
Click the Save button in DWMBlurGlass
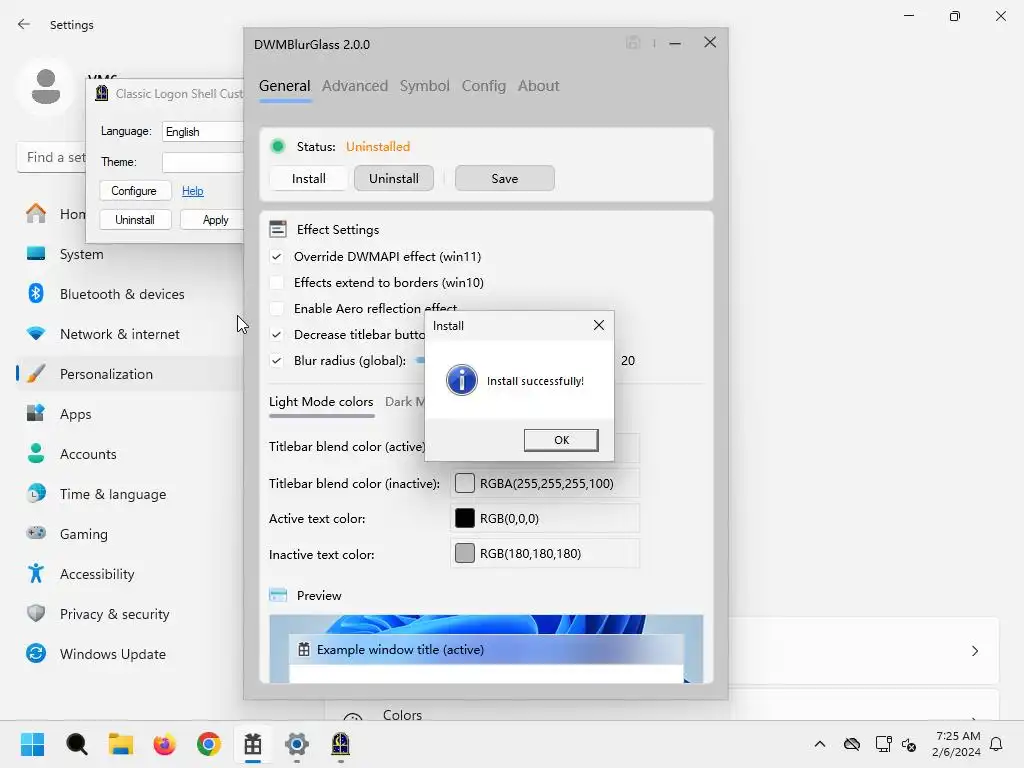[505, 178]
